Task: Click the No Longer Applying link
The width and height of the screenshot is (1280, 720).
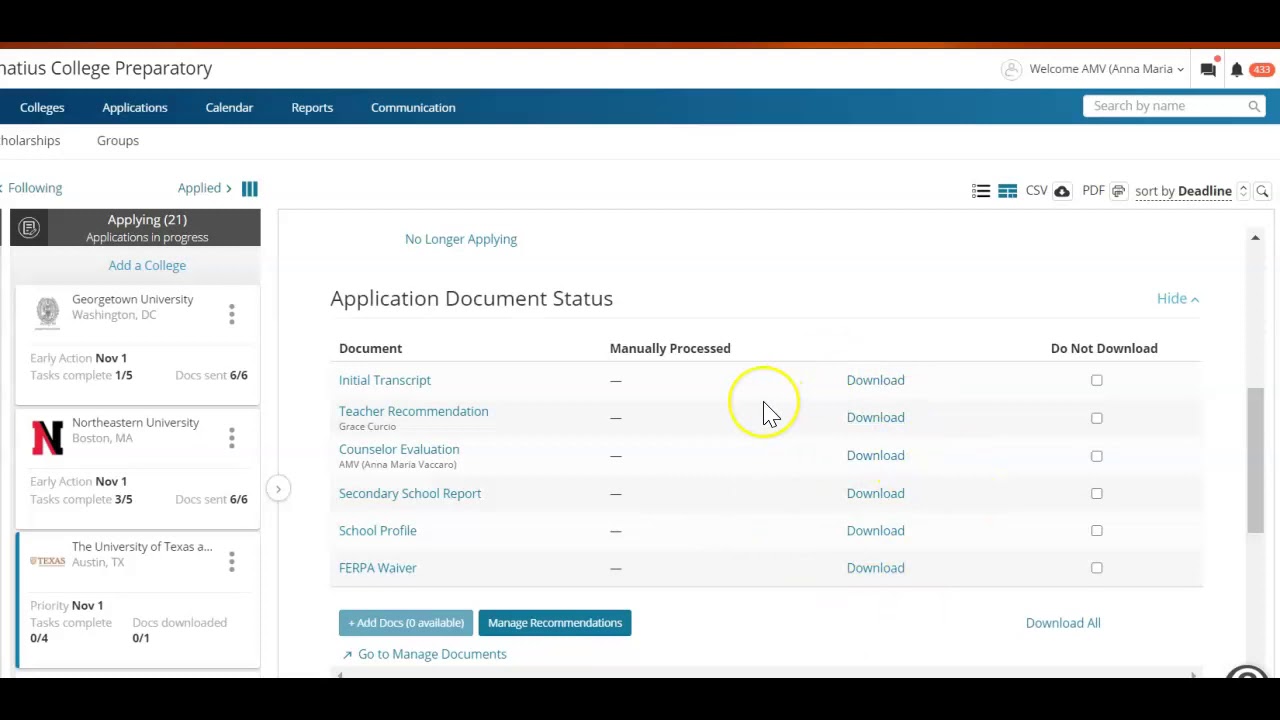Action: (x=461, y=239)
